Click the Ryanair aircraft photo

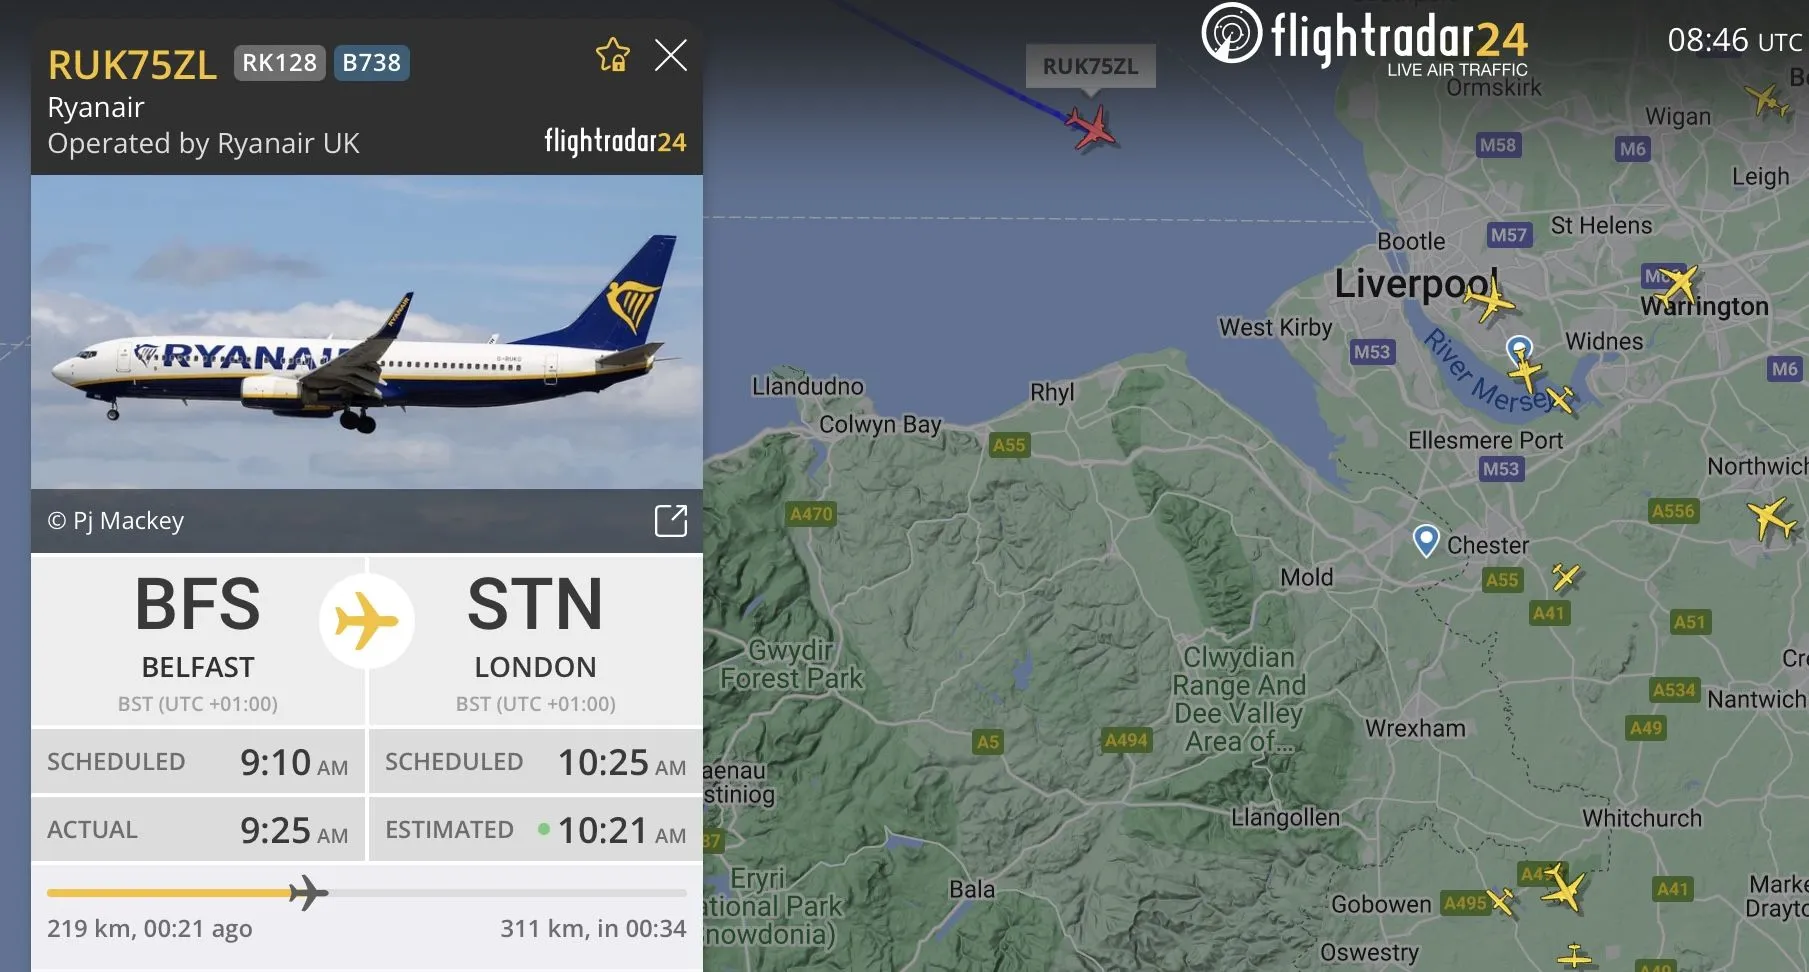[x=367, y=332]
